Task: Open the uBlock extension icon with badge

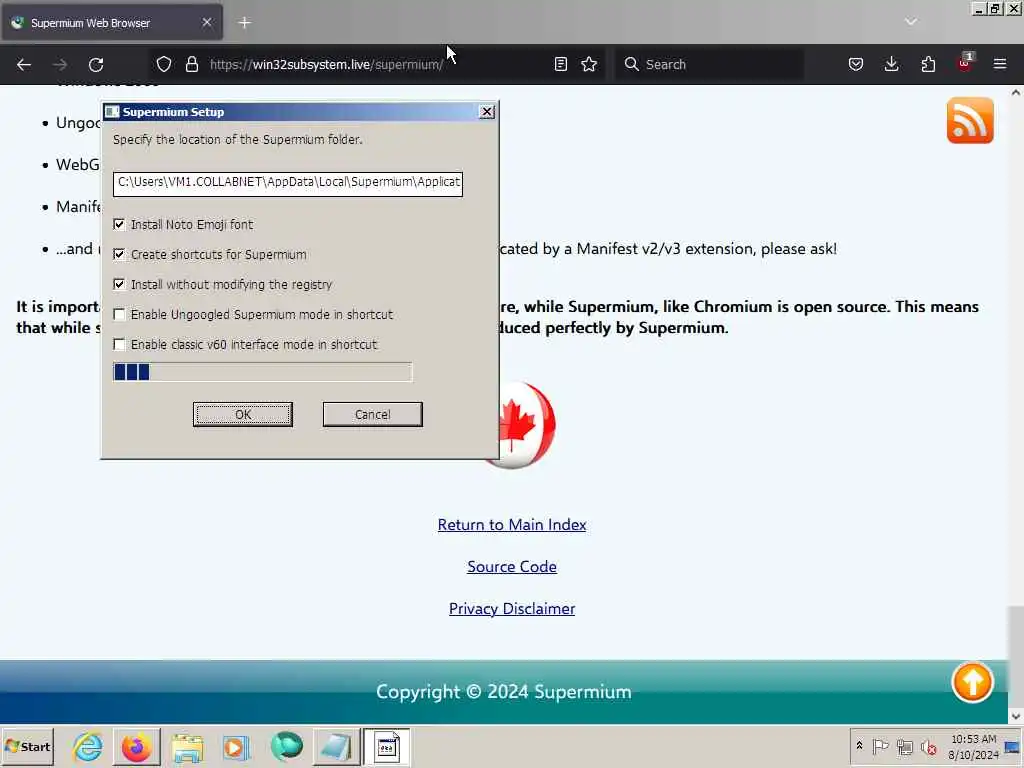Action: (x=965, y=63)
